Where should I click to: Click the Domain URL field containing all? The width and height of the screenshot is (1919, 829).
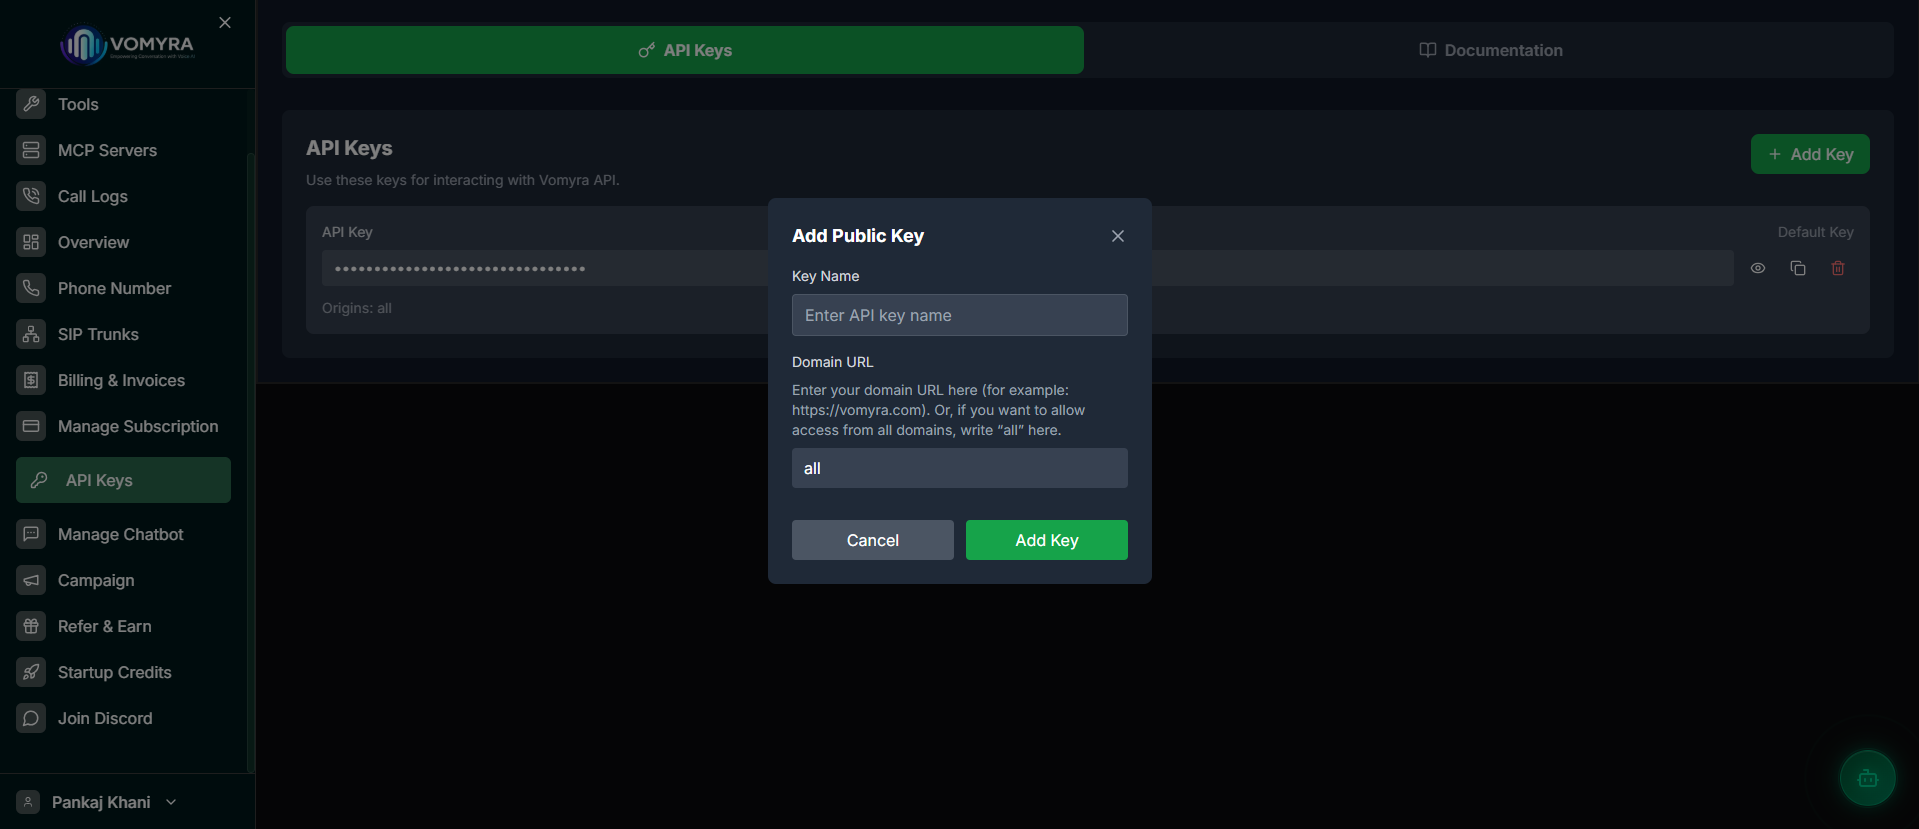960,468
